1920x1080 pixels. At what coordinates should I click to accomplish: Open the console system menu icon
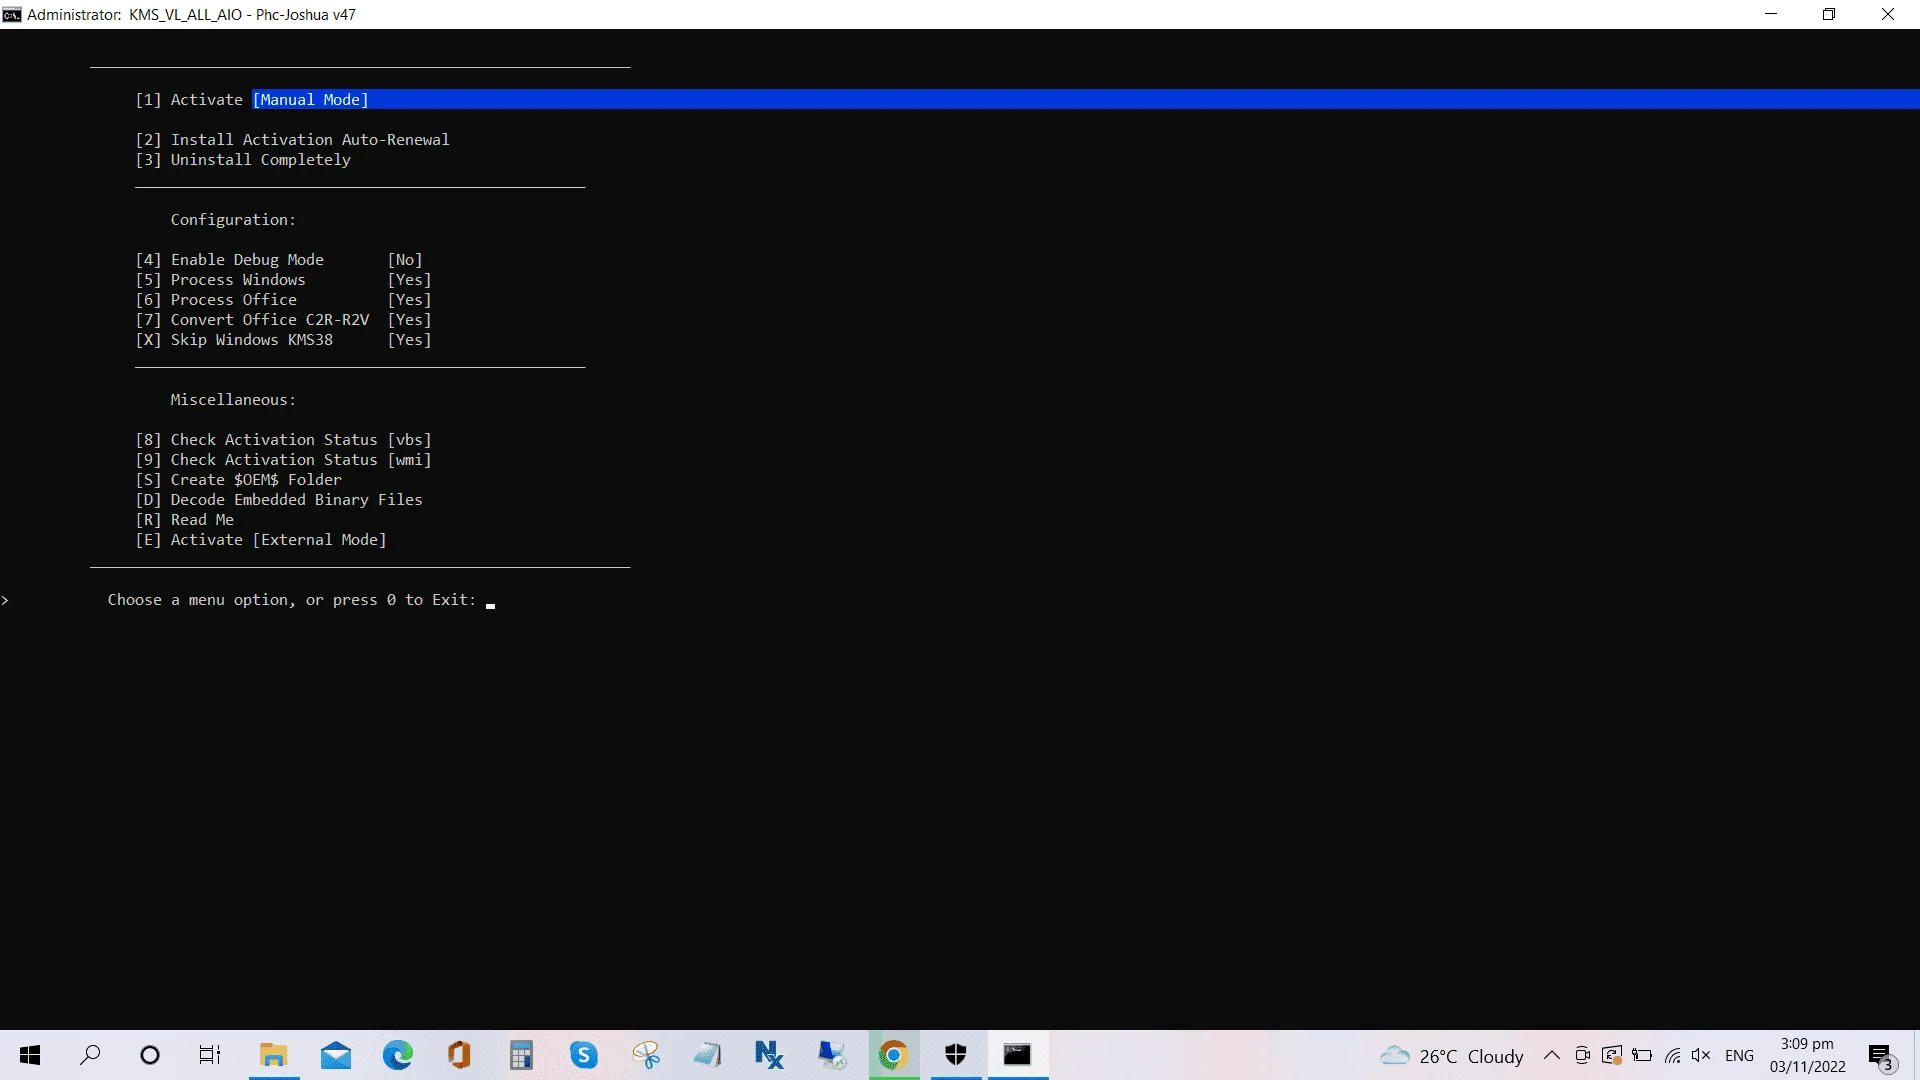pos(12,14)
